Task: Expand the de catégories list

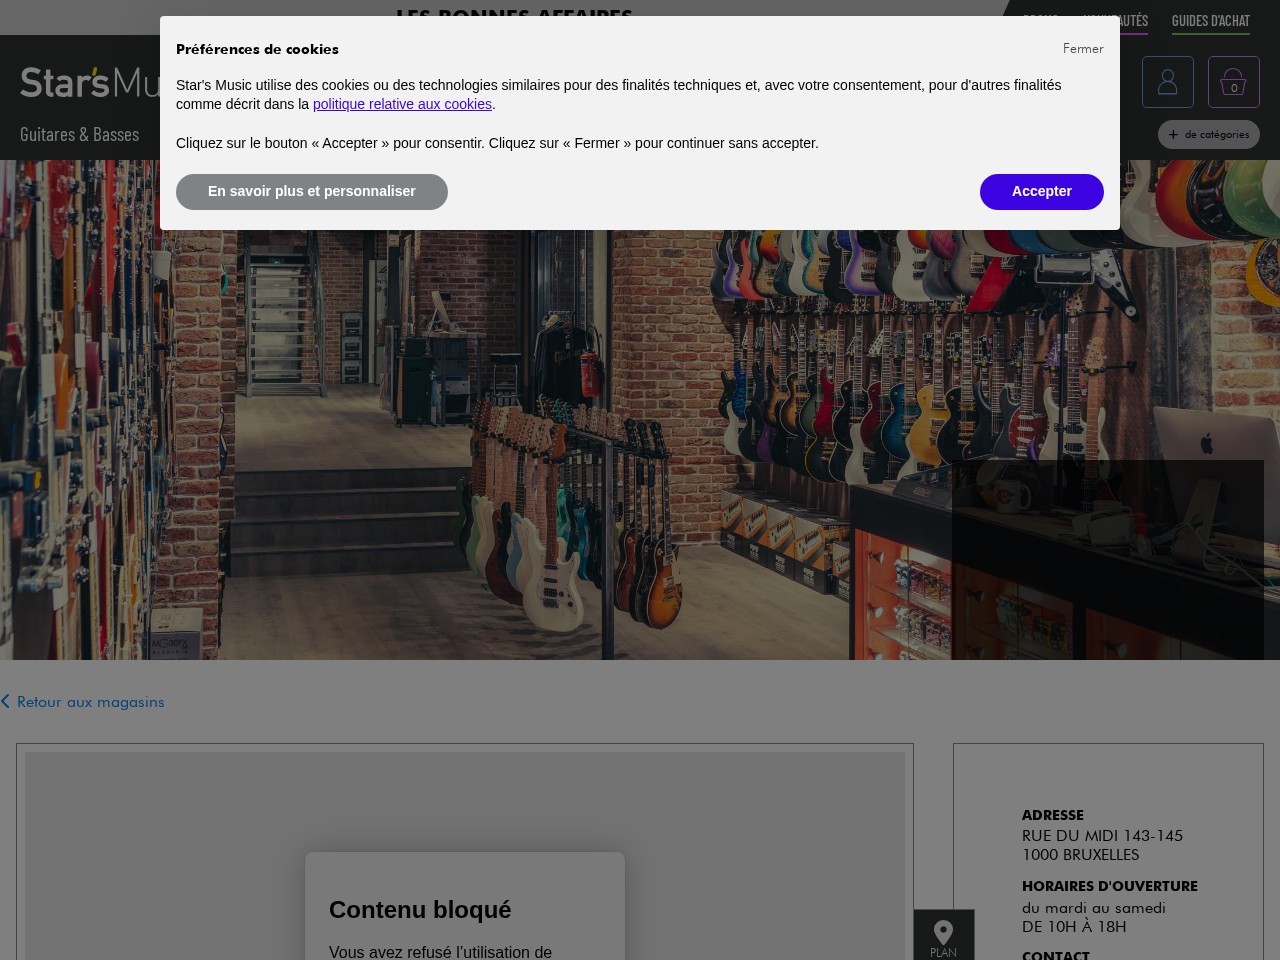Action: coord(1209,134)
